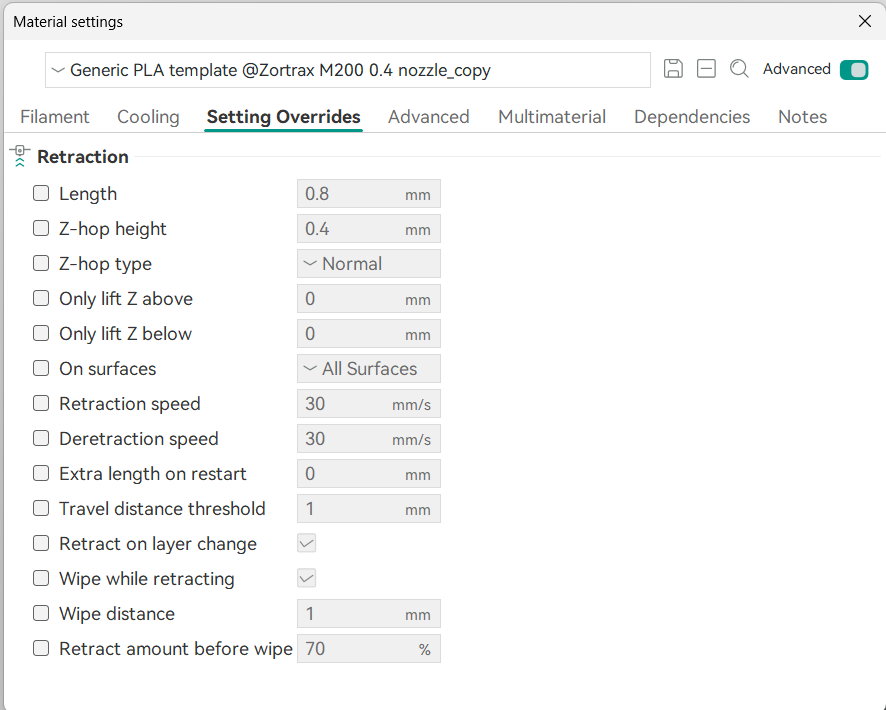Open the Notes tab
This screenshot has width=886, height=710.
[x=802, y=117]
